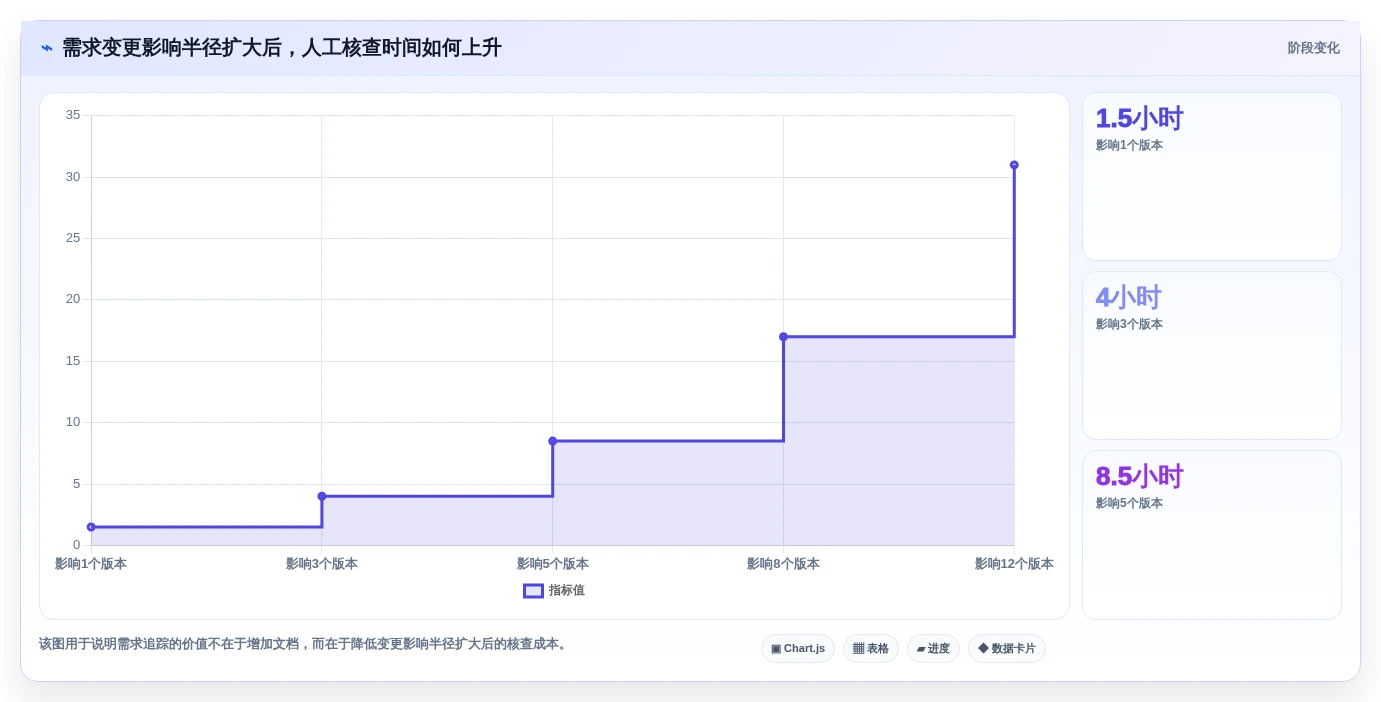Click the caption starting 该图用于说明需求追踪
Viewport: 1381px width, 702px height.
305,644
